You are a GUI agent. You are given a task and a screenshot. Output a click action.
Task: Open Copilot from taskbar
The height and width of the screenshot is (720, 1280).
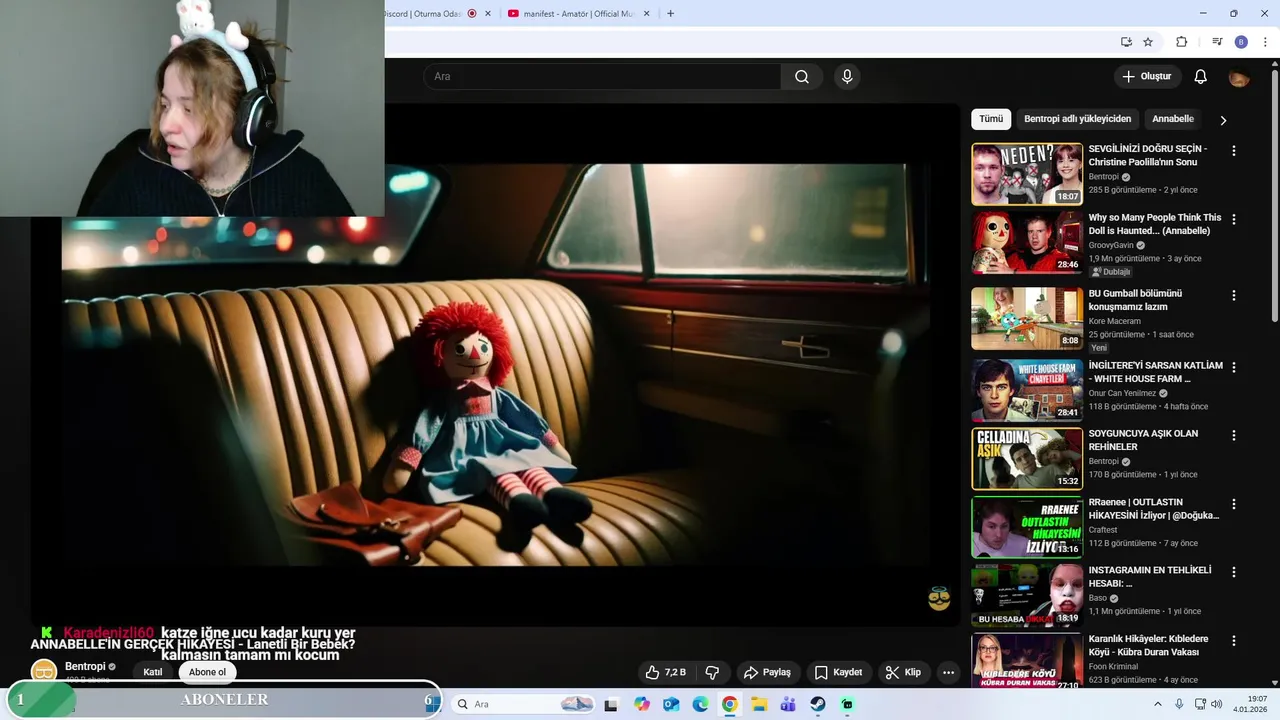click(641, 704)
